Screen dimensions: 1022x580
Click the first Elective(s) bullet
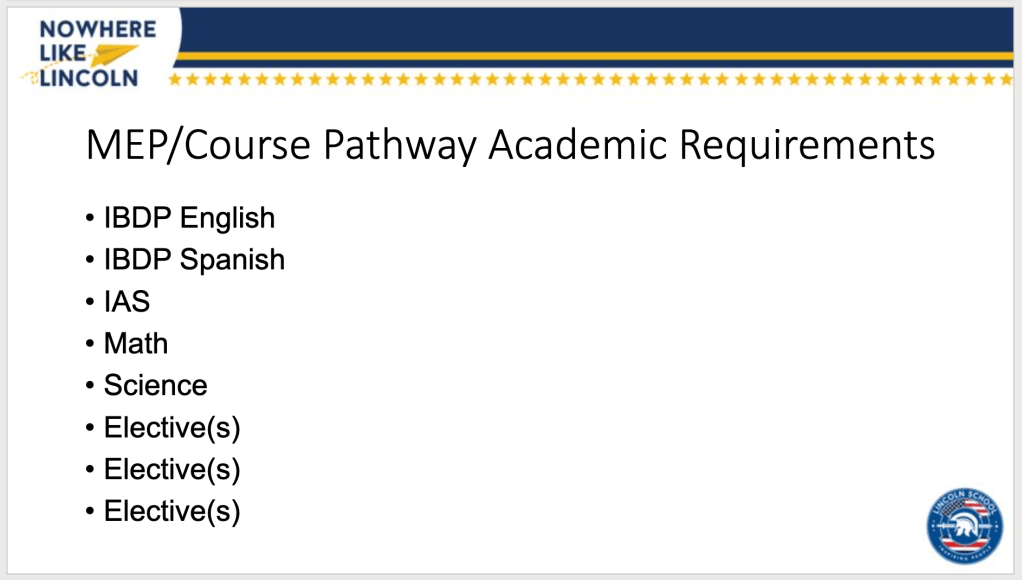172,427
